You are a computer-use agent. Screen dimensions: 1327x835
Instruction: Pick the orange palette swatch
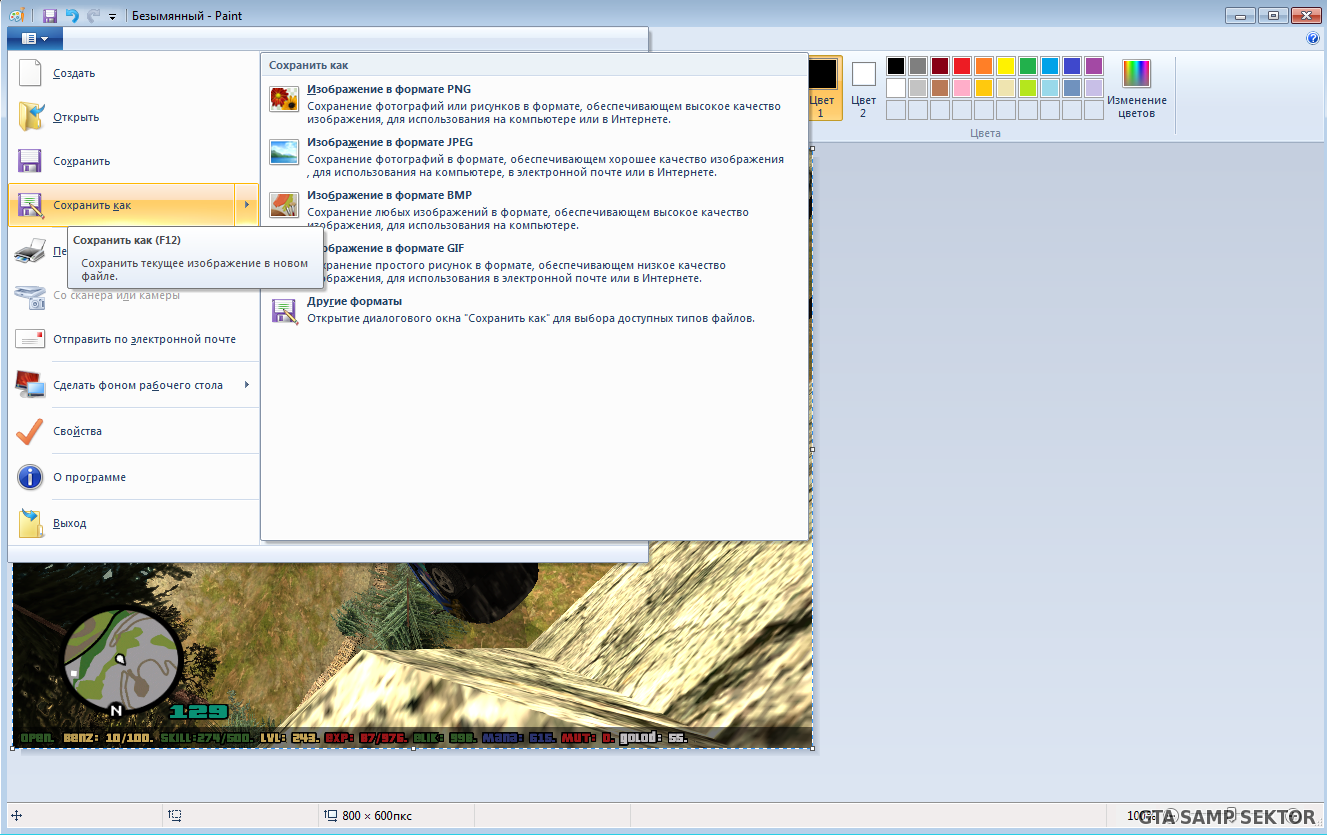[984, 66]
